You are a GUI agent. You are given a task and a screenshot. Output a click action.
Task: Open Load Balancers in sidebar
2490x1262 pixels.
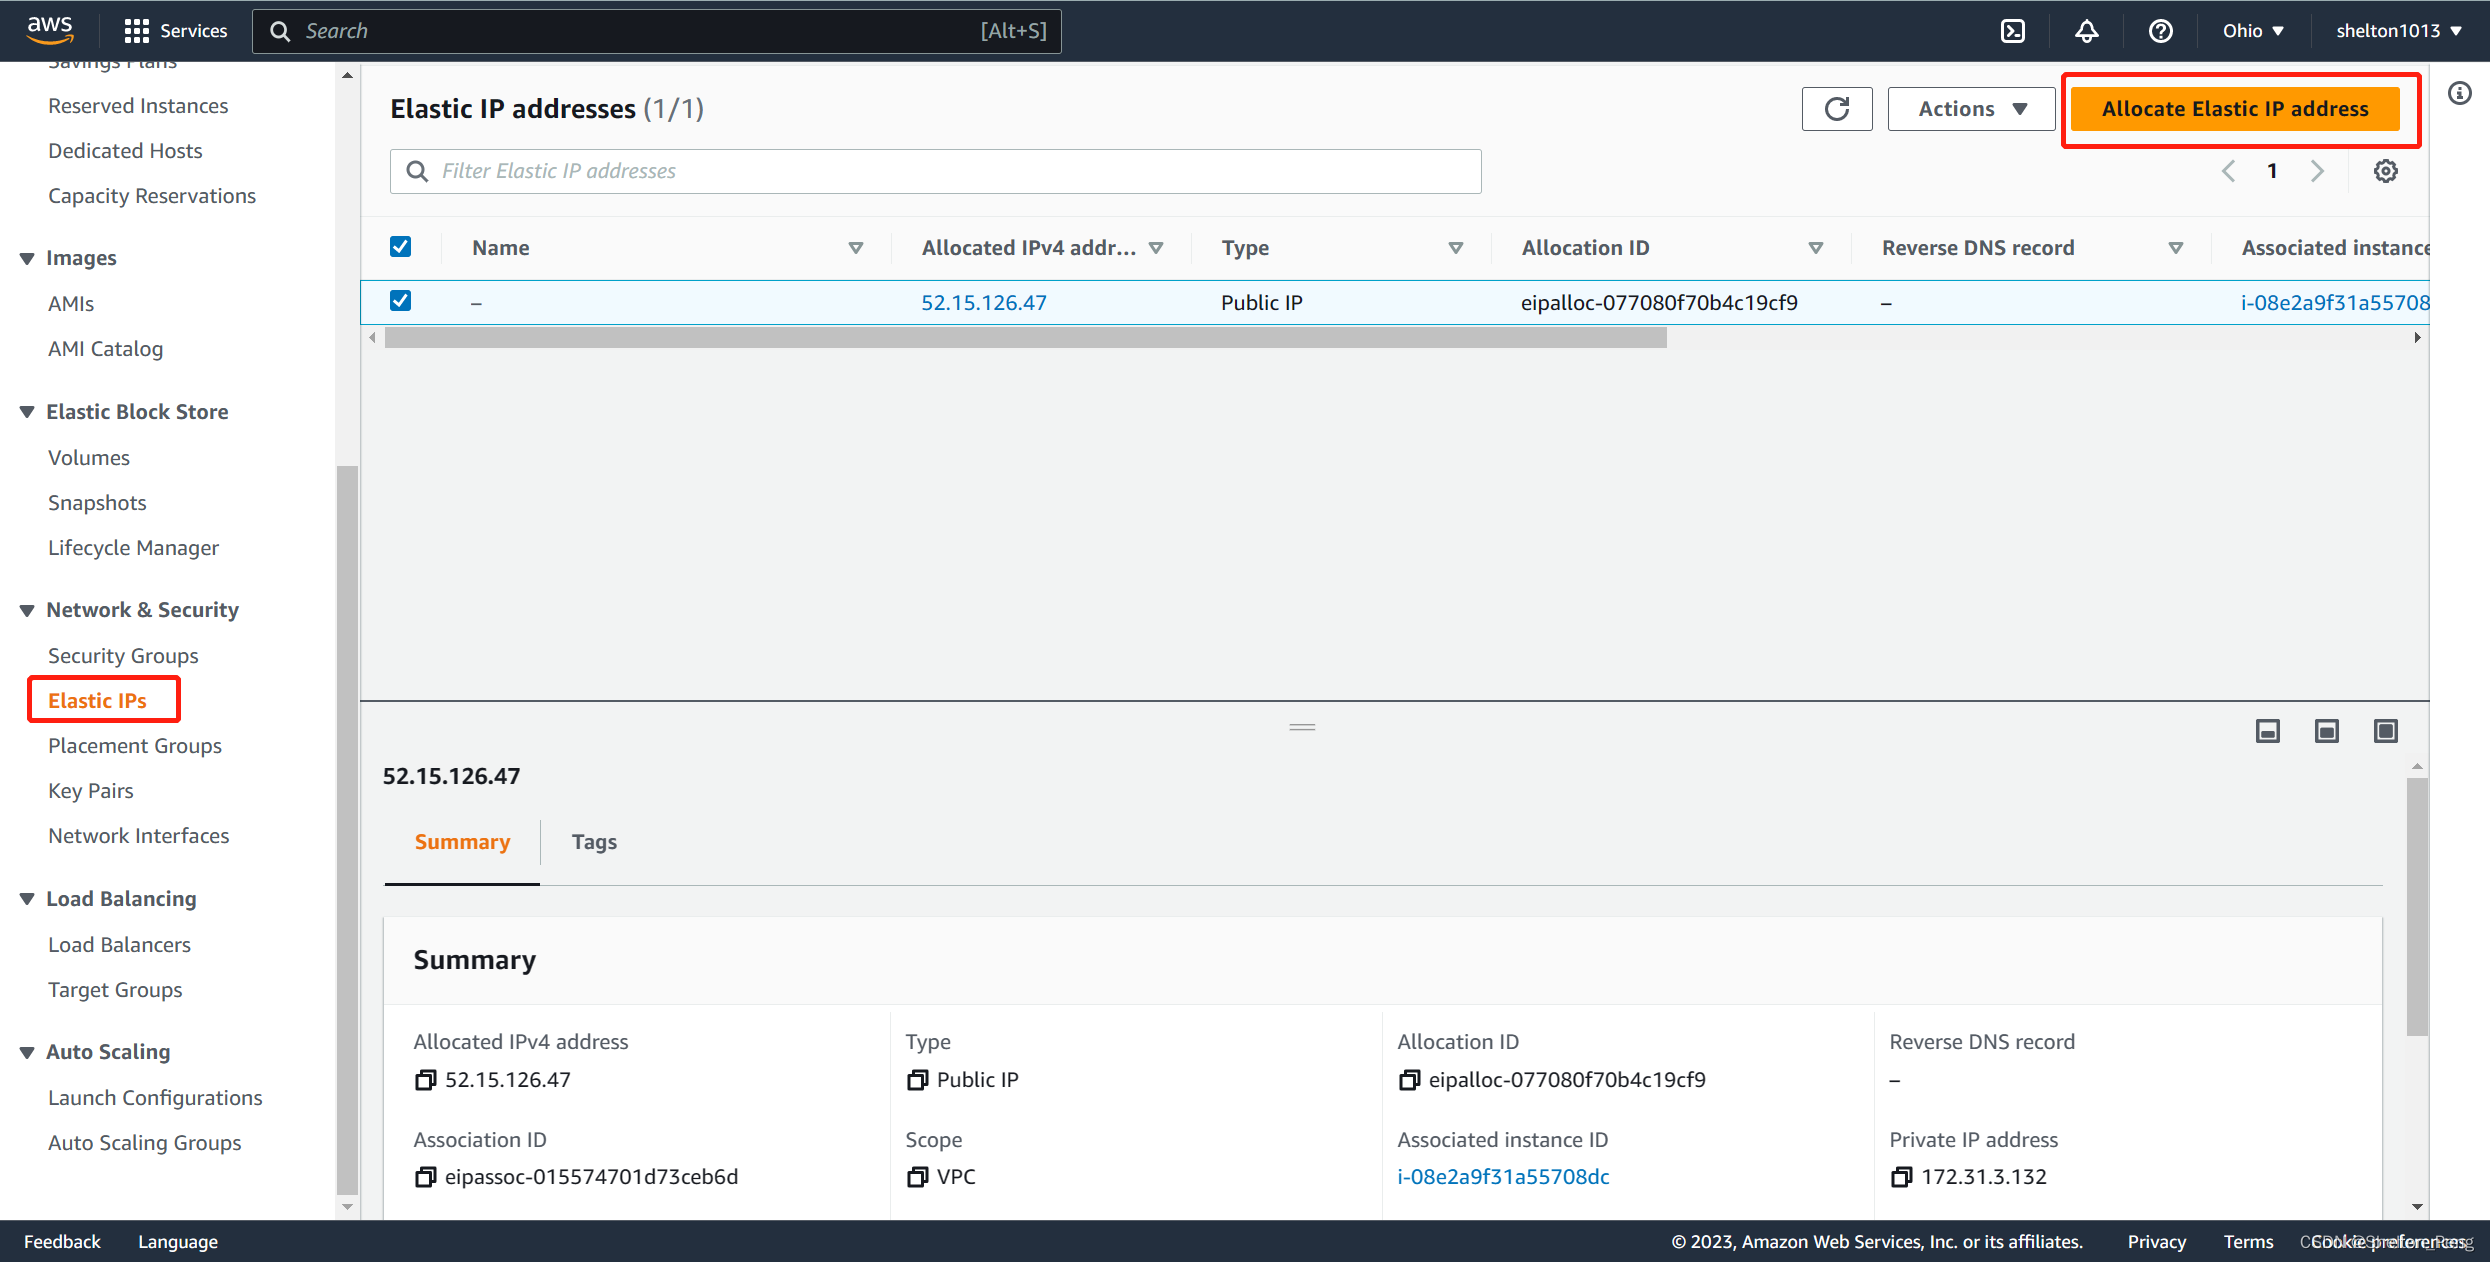[x=119, y=944]
